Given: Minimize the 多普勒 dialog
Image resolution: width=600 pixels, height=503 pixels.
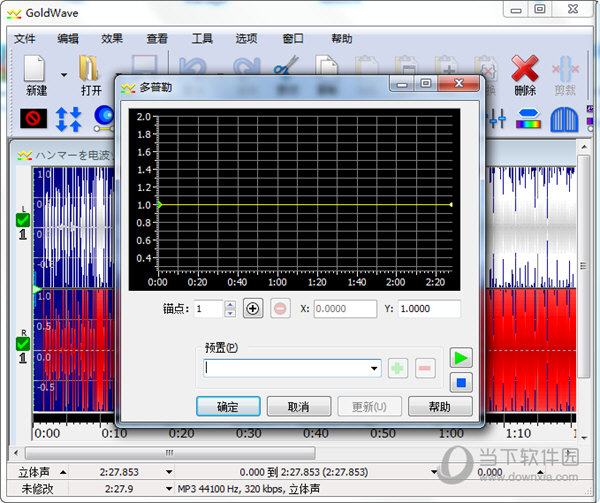Looking at the screenshot, I should pyautogui.click(x=401, y=84).
